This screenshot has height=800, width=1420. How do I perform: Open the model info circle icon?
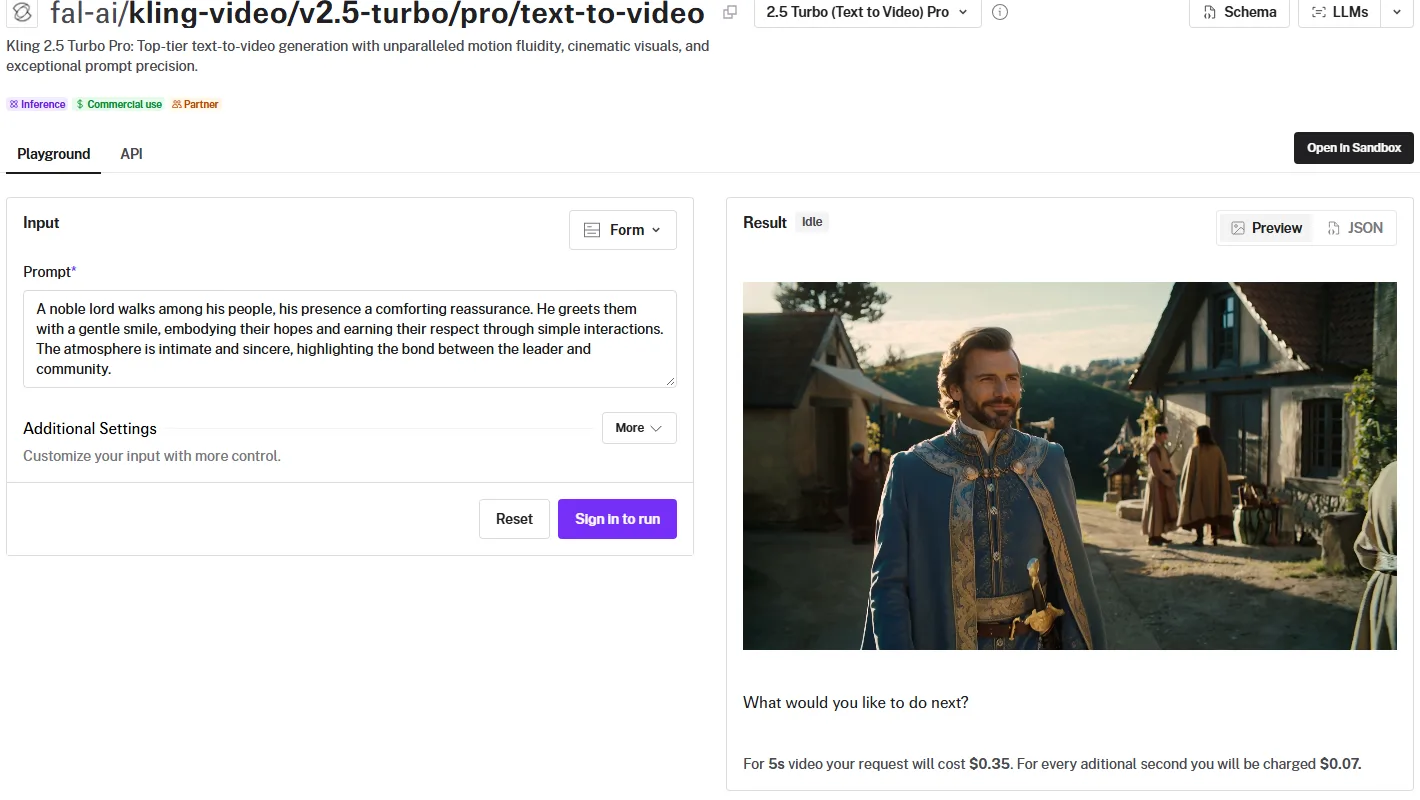pos(1000,13)
